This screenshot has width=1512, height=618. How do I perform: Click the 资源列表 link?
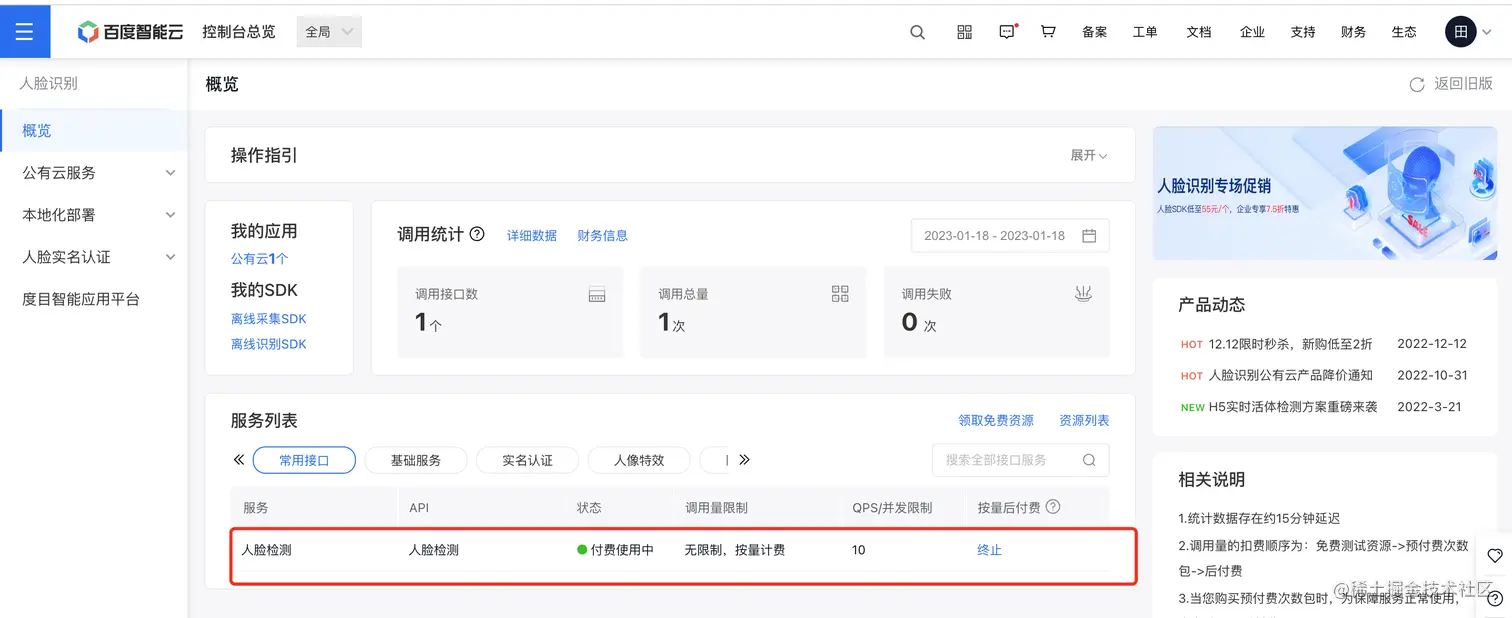[x=1084, y=421]
